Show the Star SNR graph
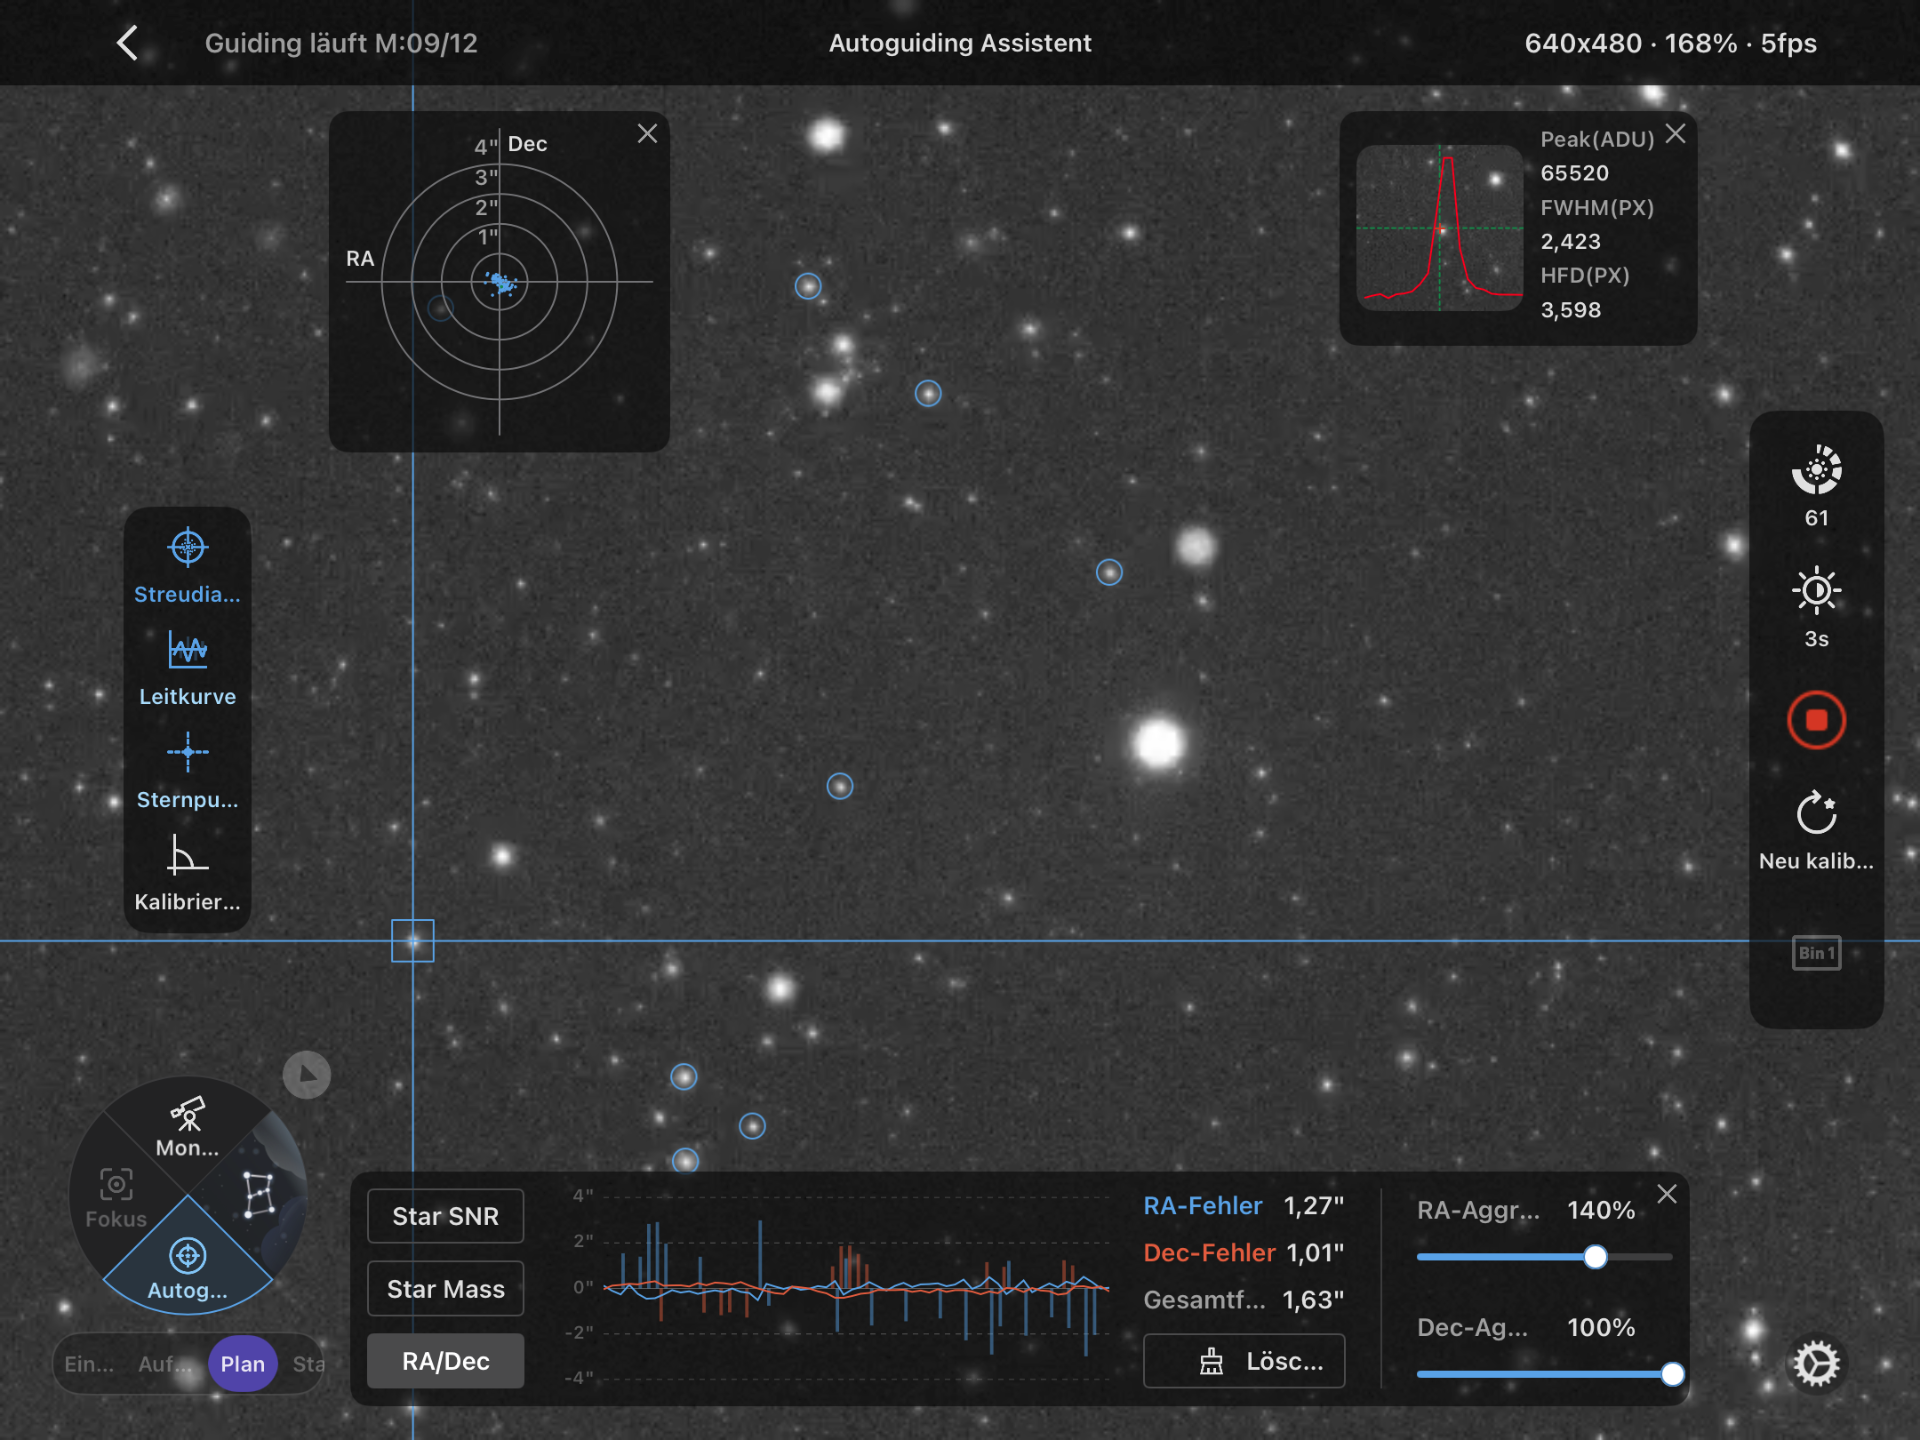 (445, 1216)
